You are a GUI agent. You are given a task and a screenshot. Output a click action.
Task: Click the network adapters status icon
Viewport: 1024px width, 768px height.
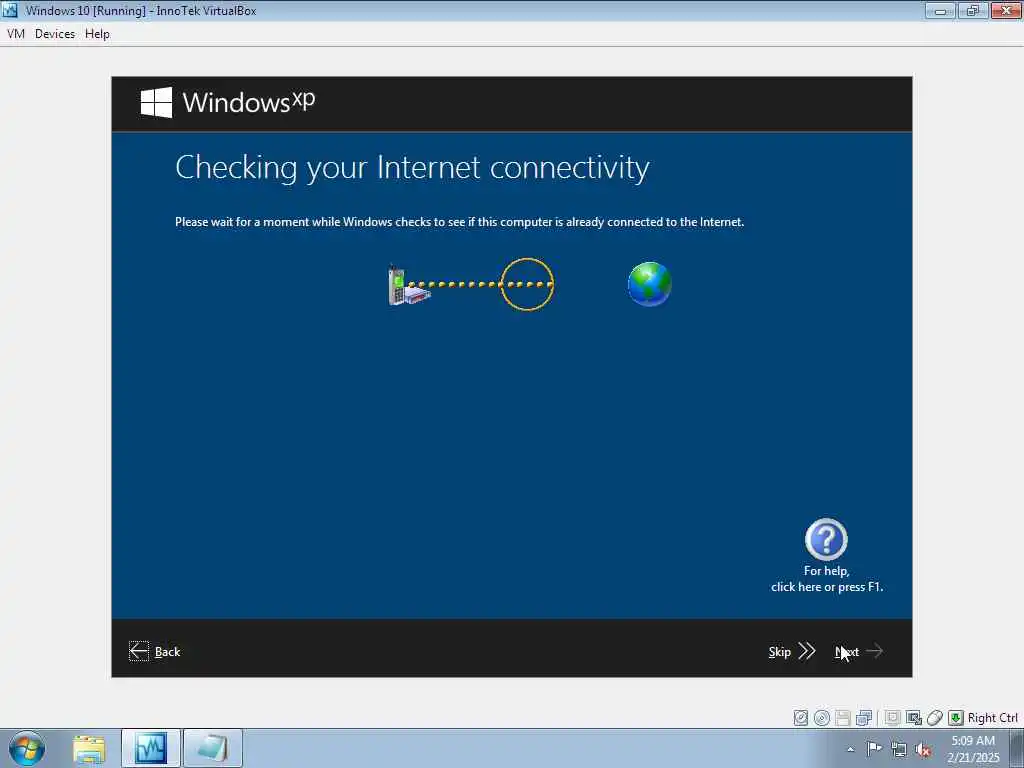pos(864,718)
